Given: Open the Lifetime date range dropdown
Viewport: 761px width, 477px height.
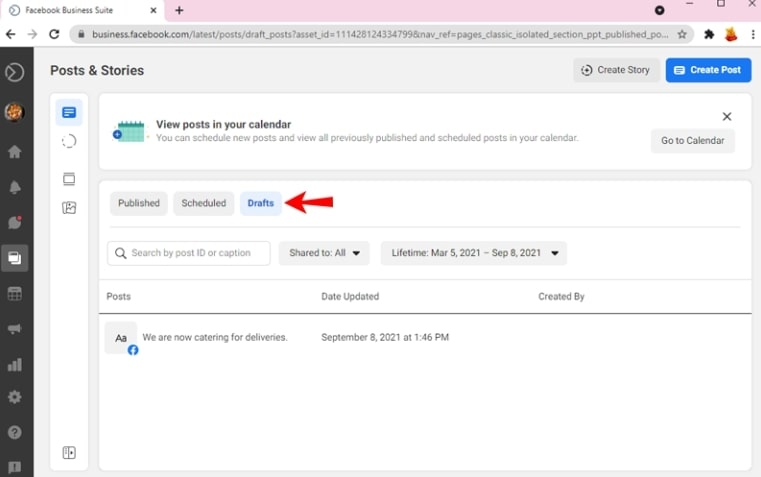Looking at the screenshot, I should click(474, 253).
